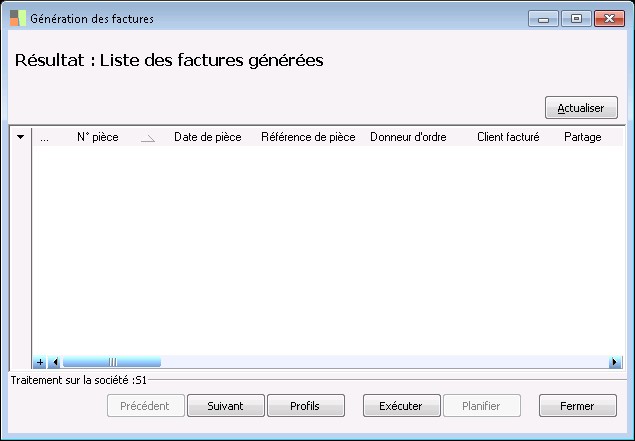
Task: Click Référence de pièce column header
Action: [308, 138]
